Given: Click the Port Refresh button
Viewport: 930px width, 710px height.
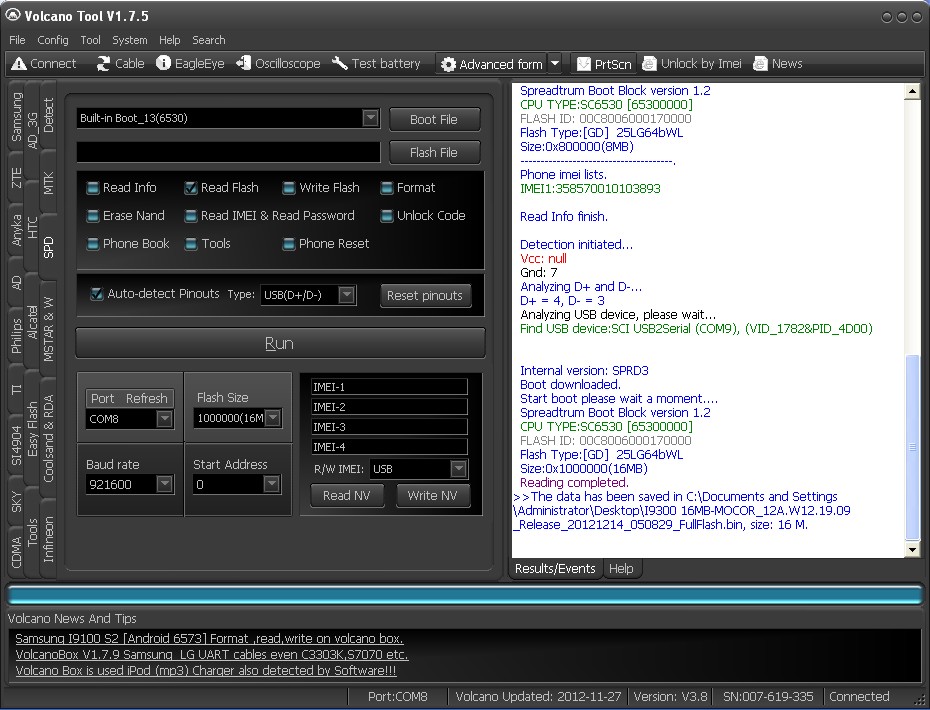Looking at the screenshot, I should [129, 399].
